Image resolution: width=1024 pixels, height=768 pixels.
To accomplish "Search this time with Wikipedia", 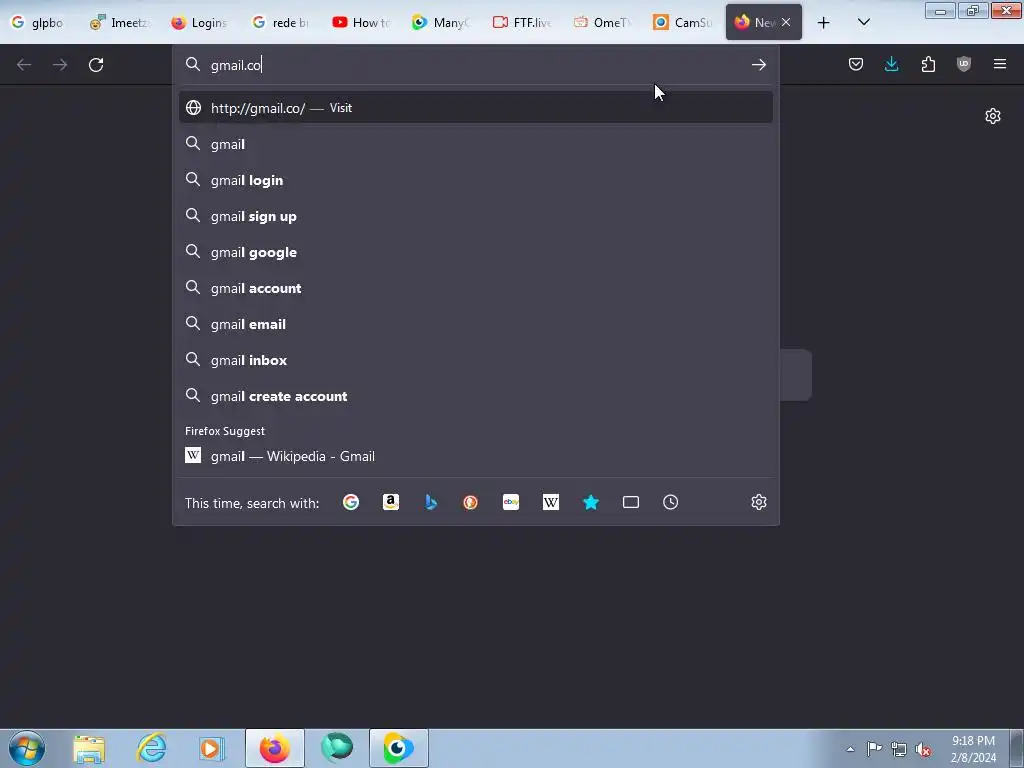I will 551,502.
